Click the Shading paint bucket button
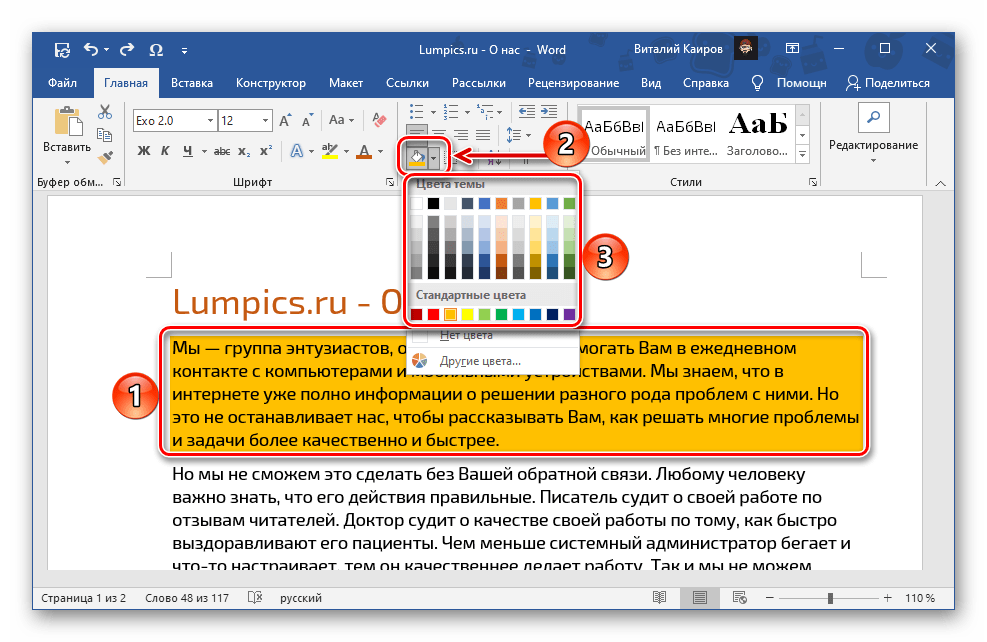The image size is (987, 642). (416, 157)
